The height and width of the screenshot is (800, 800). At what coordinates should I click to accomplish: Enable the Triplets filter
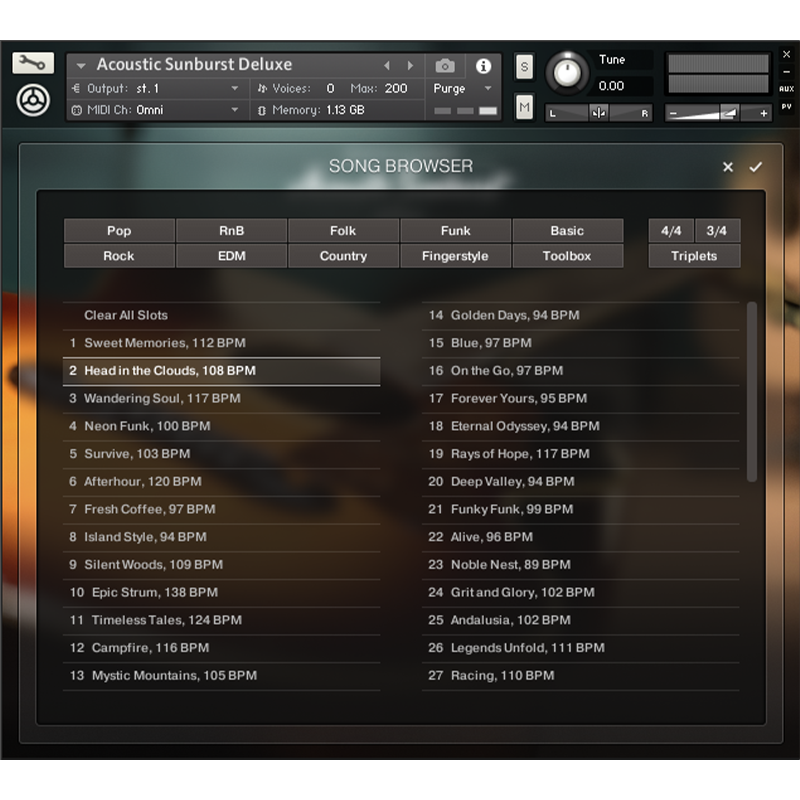click(694, 256)
